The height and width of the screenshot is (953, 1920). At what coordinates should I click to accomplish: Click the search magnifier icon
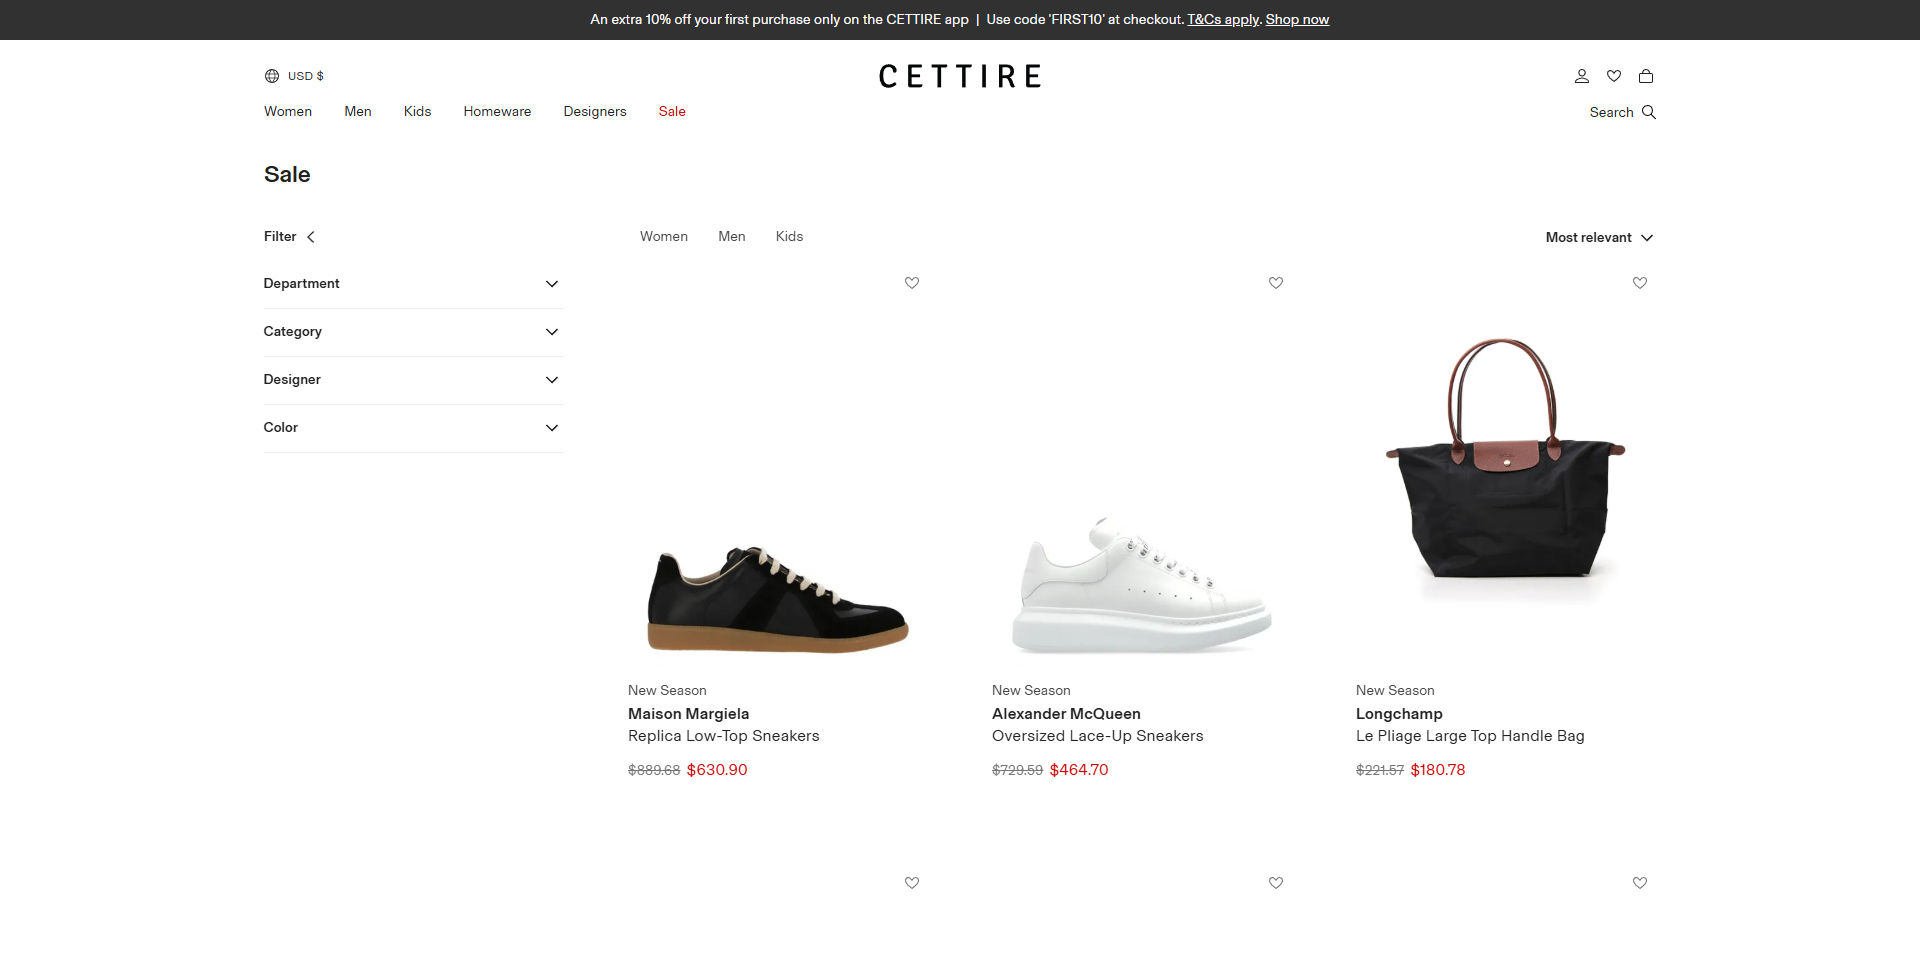(1649, 112)
